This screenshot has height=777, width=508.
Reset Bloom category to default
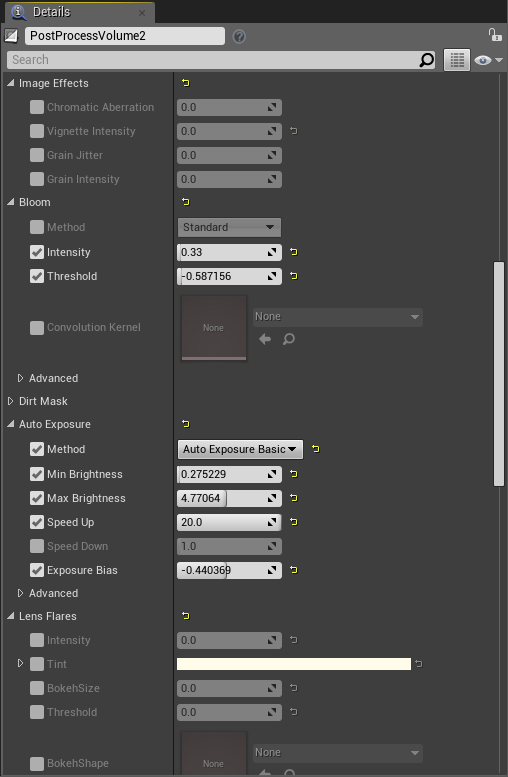pyautogui.click(x=186, y=202)
